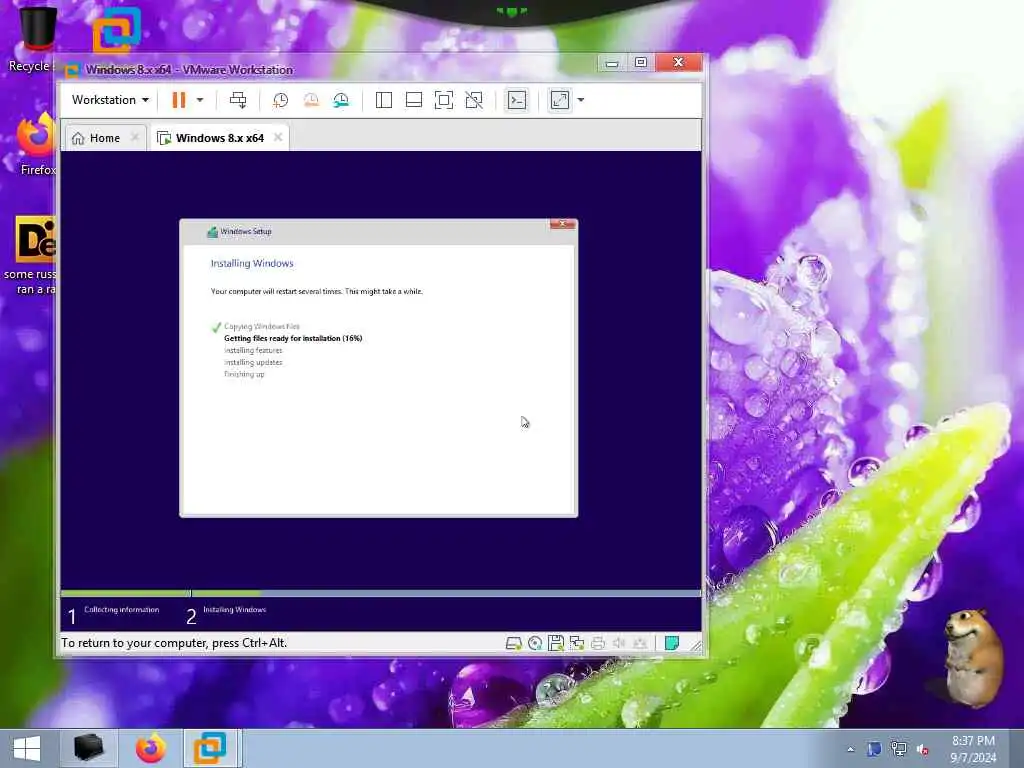Enter full screen mode
1024x768 pixels.
(443, 100)
